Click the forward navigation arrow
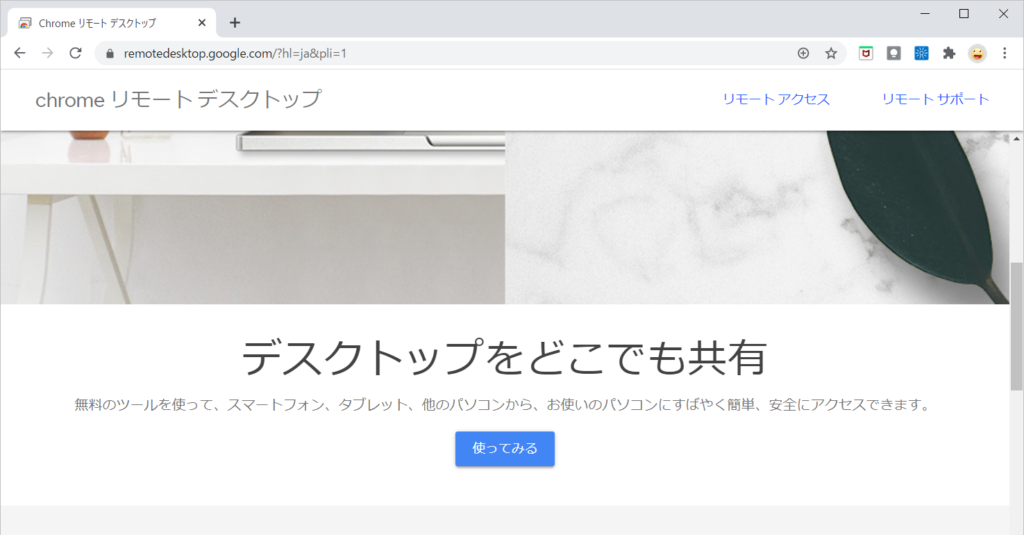Viewport: 1024px width, 535px height. [x=48, y=54]
